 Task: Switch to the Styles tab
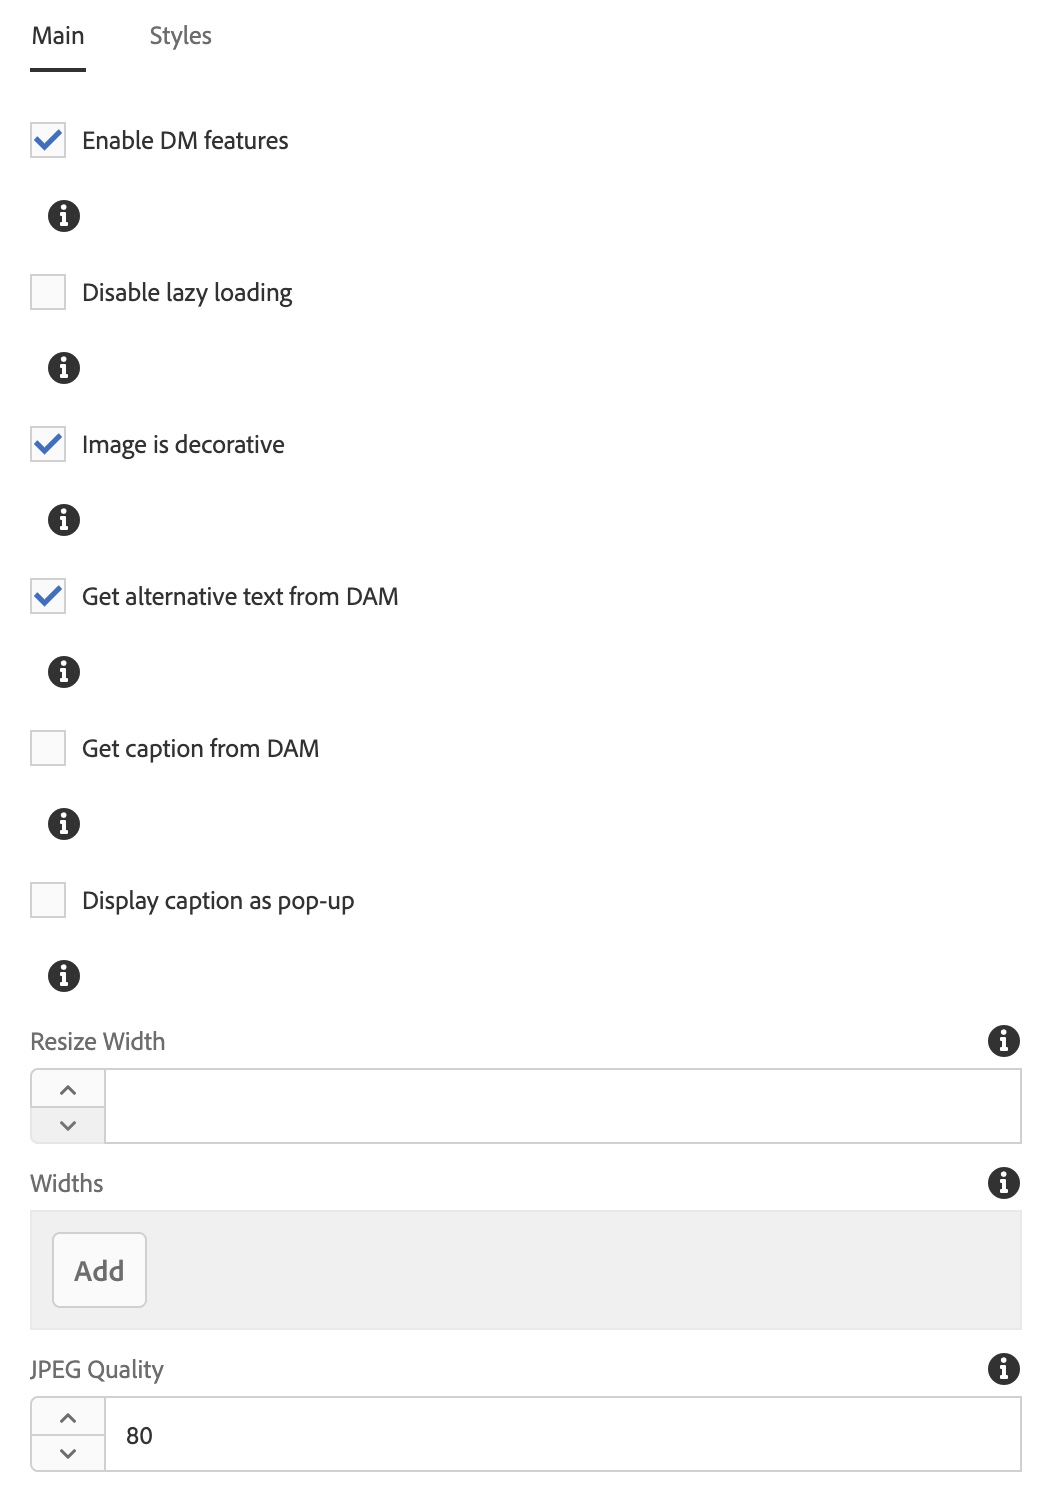tap(180, 35)
